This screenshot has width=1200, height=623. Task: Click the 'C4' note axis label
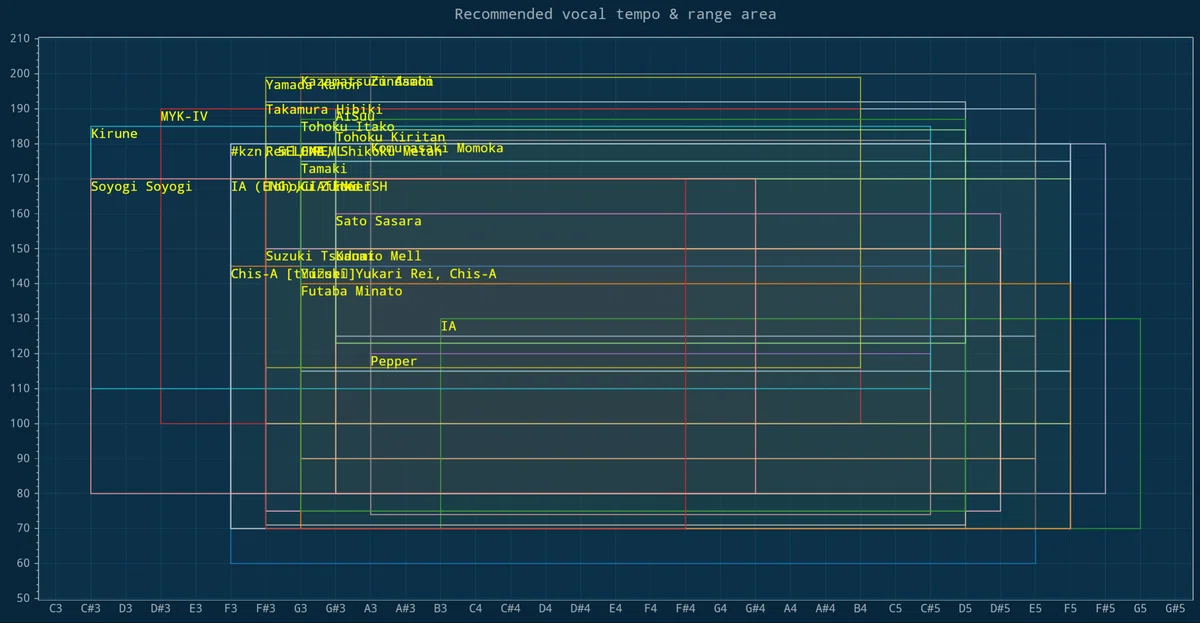(475, 608)
